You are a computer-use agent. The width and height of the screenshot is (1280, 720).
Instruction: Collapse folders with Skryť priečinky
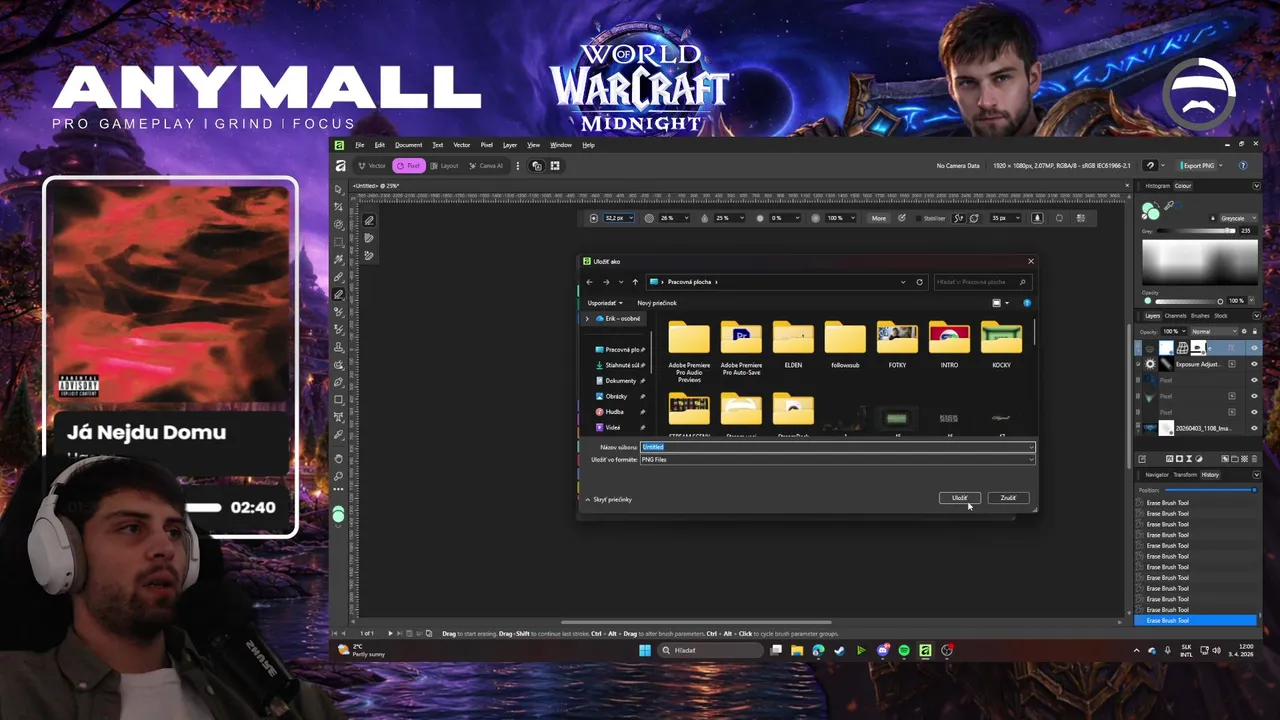coord(609,499)
